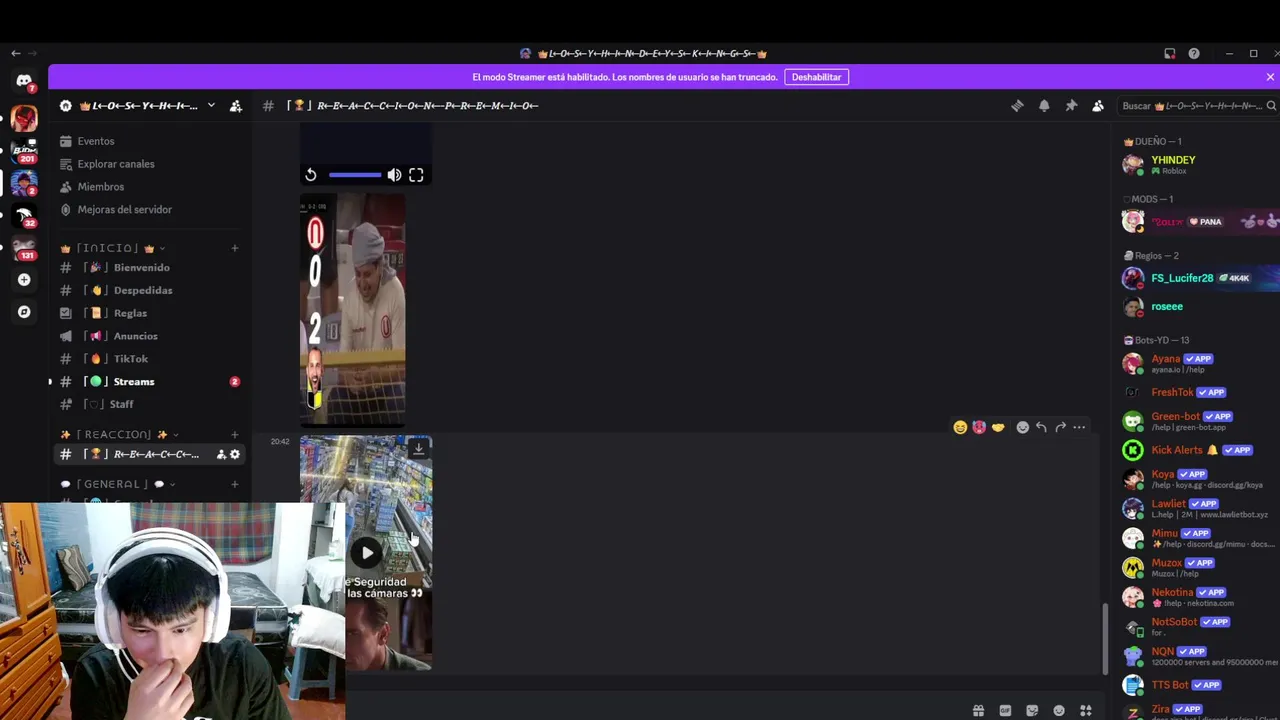Click the chat scrollbar thumb
Viewport: 1280px width, 720px height.
[x=1105, y=639]
